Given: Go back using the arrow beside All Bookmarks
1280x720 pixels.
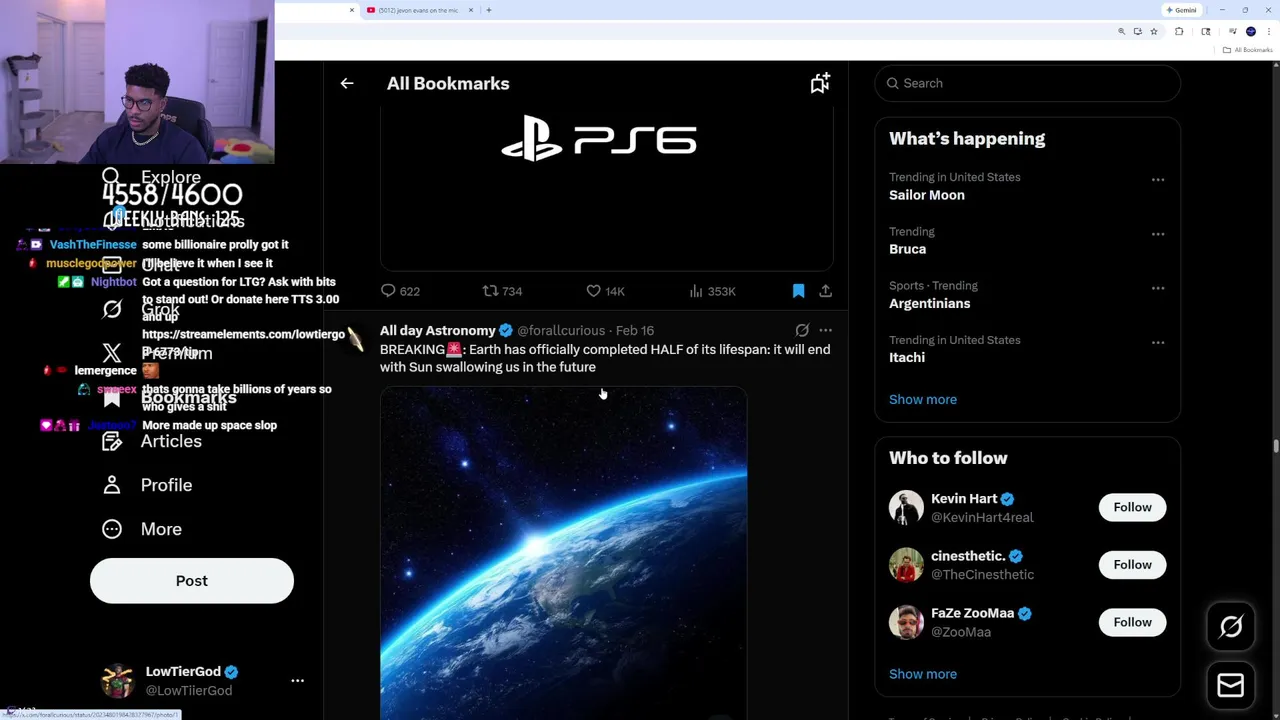Looking at the screenshot, I should tap(347, 84).
